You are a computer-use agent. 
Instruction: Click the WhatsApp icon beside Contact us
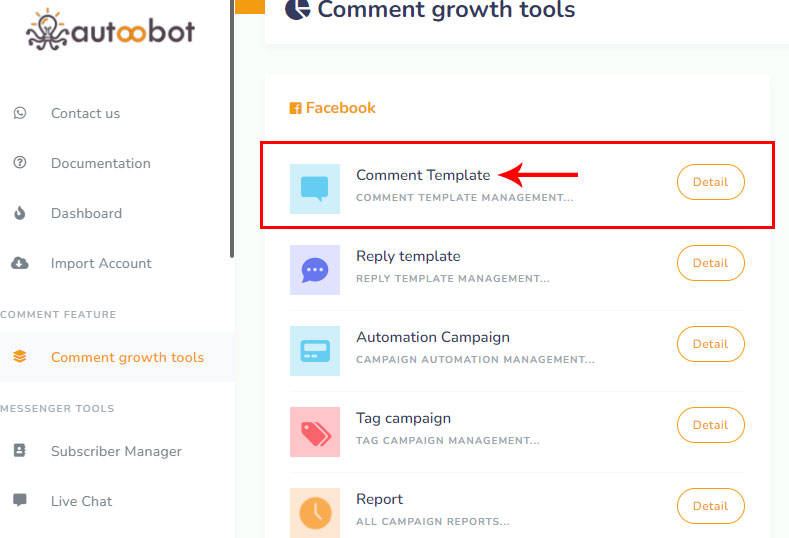(x=20, y=113)
